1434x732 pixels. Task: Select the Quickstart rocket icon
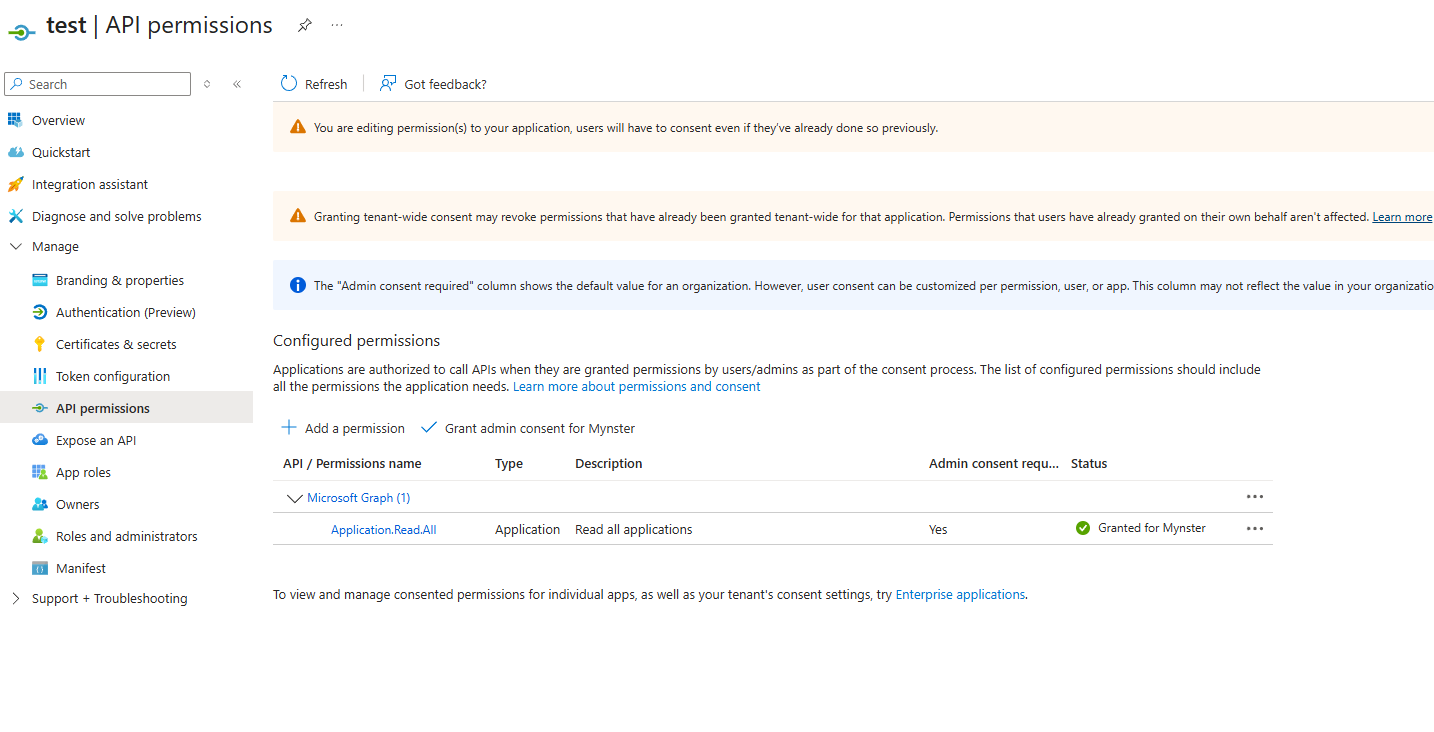pos(17,151)
